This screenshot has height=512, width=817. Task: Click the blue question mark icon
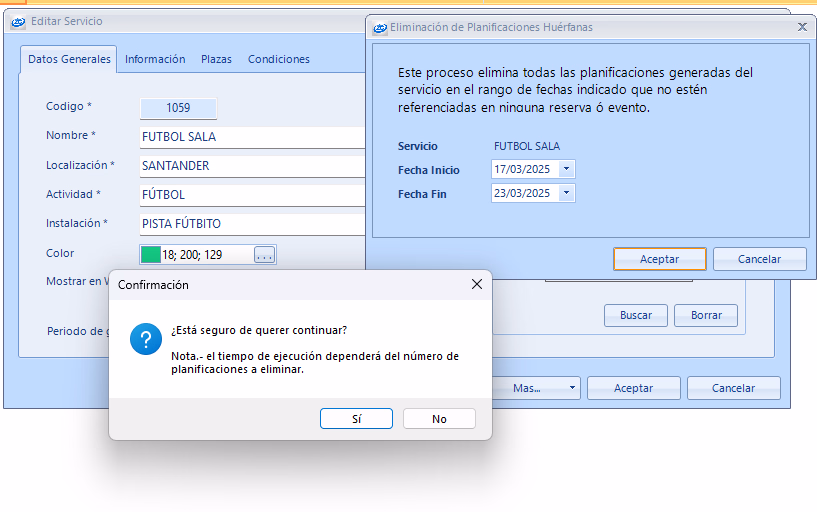point(146,340)
